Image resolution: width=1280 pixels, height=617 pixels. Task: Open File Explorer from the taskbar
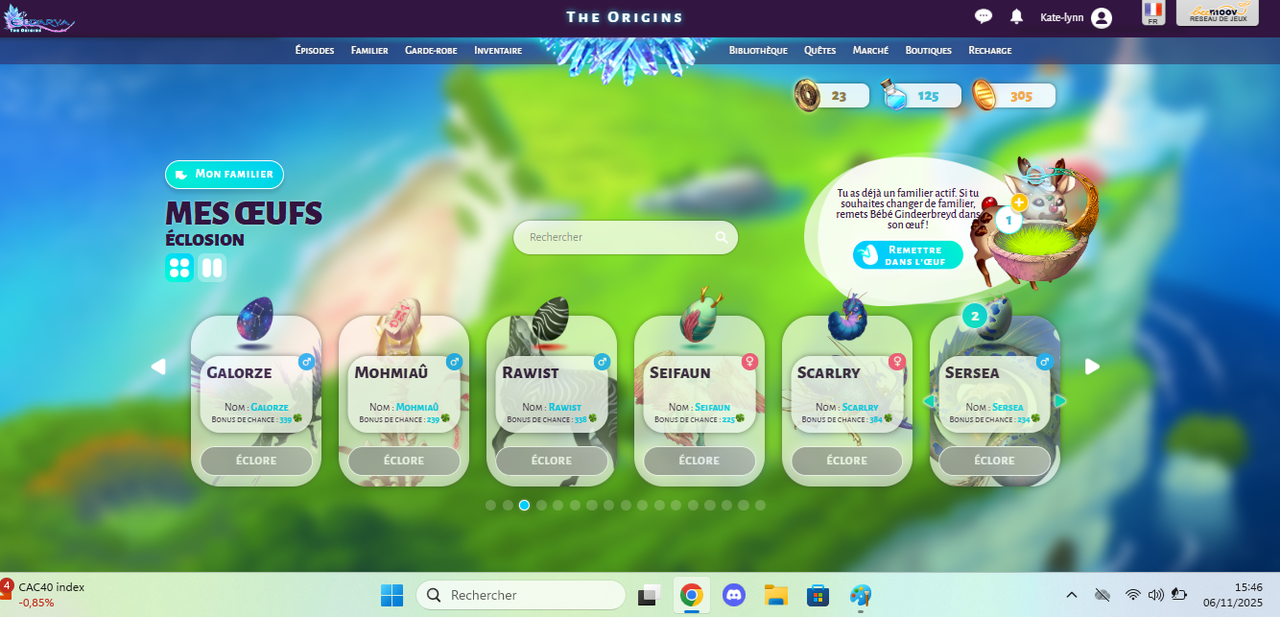776,595
